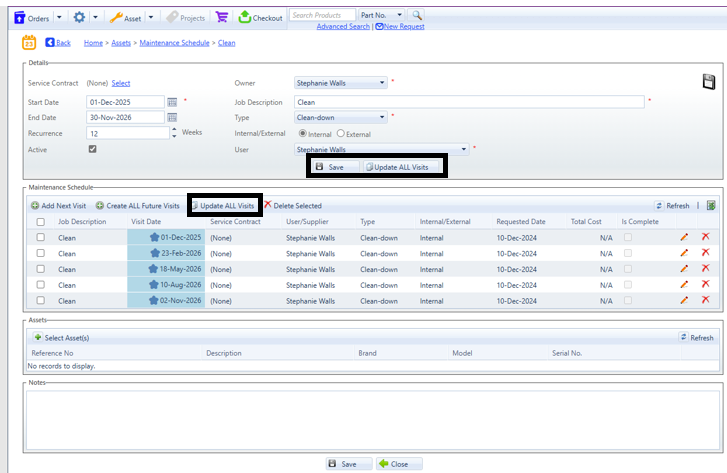Image resolution: width=727 pixels, height=473 pixels.
Task: Open the Owner dropdown
Action: (x=341, y=83)
